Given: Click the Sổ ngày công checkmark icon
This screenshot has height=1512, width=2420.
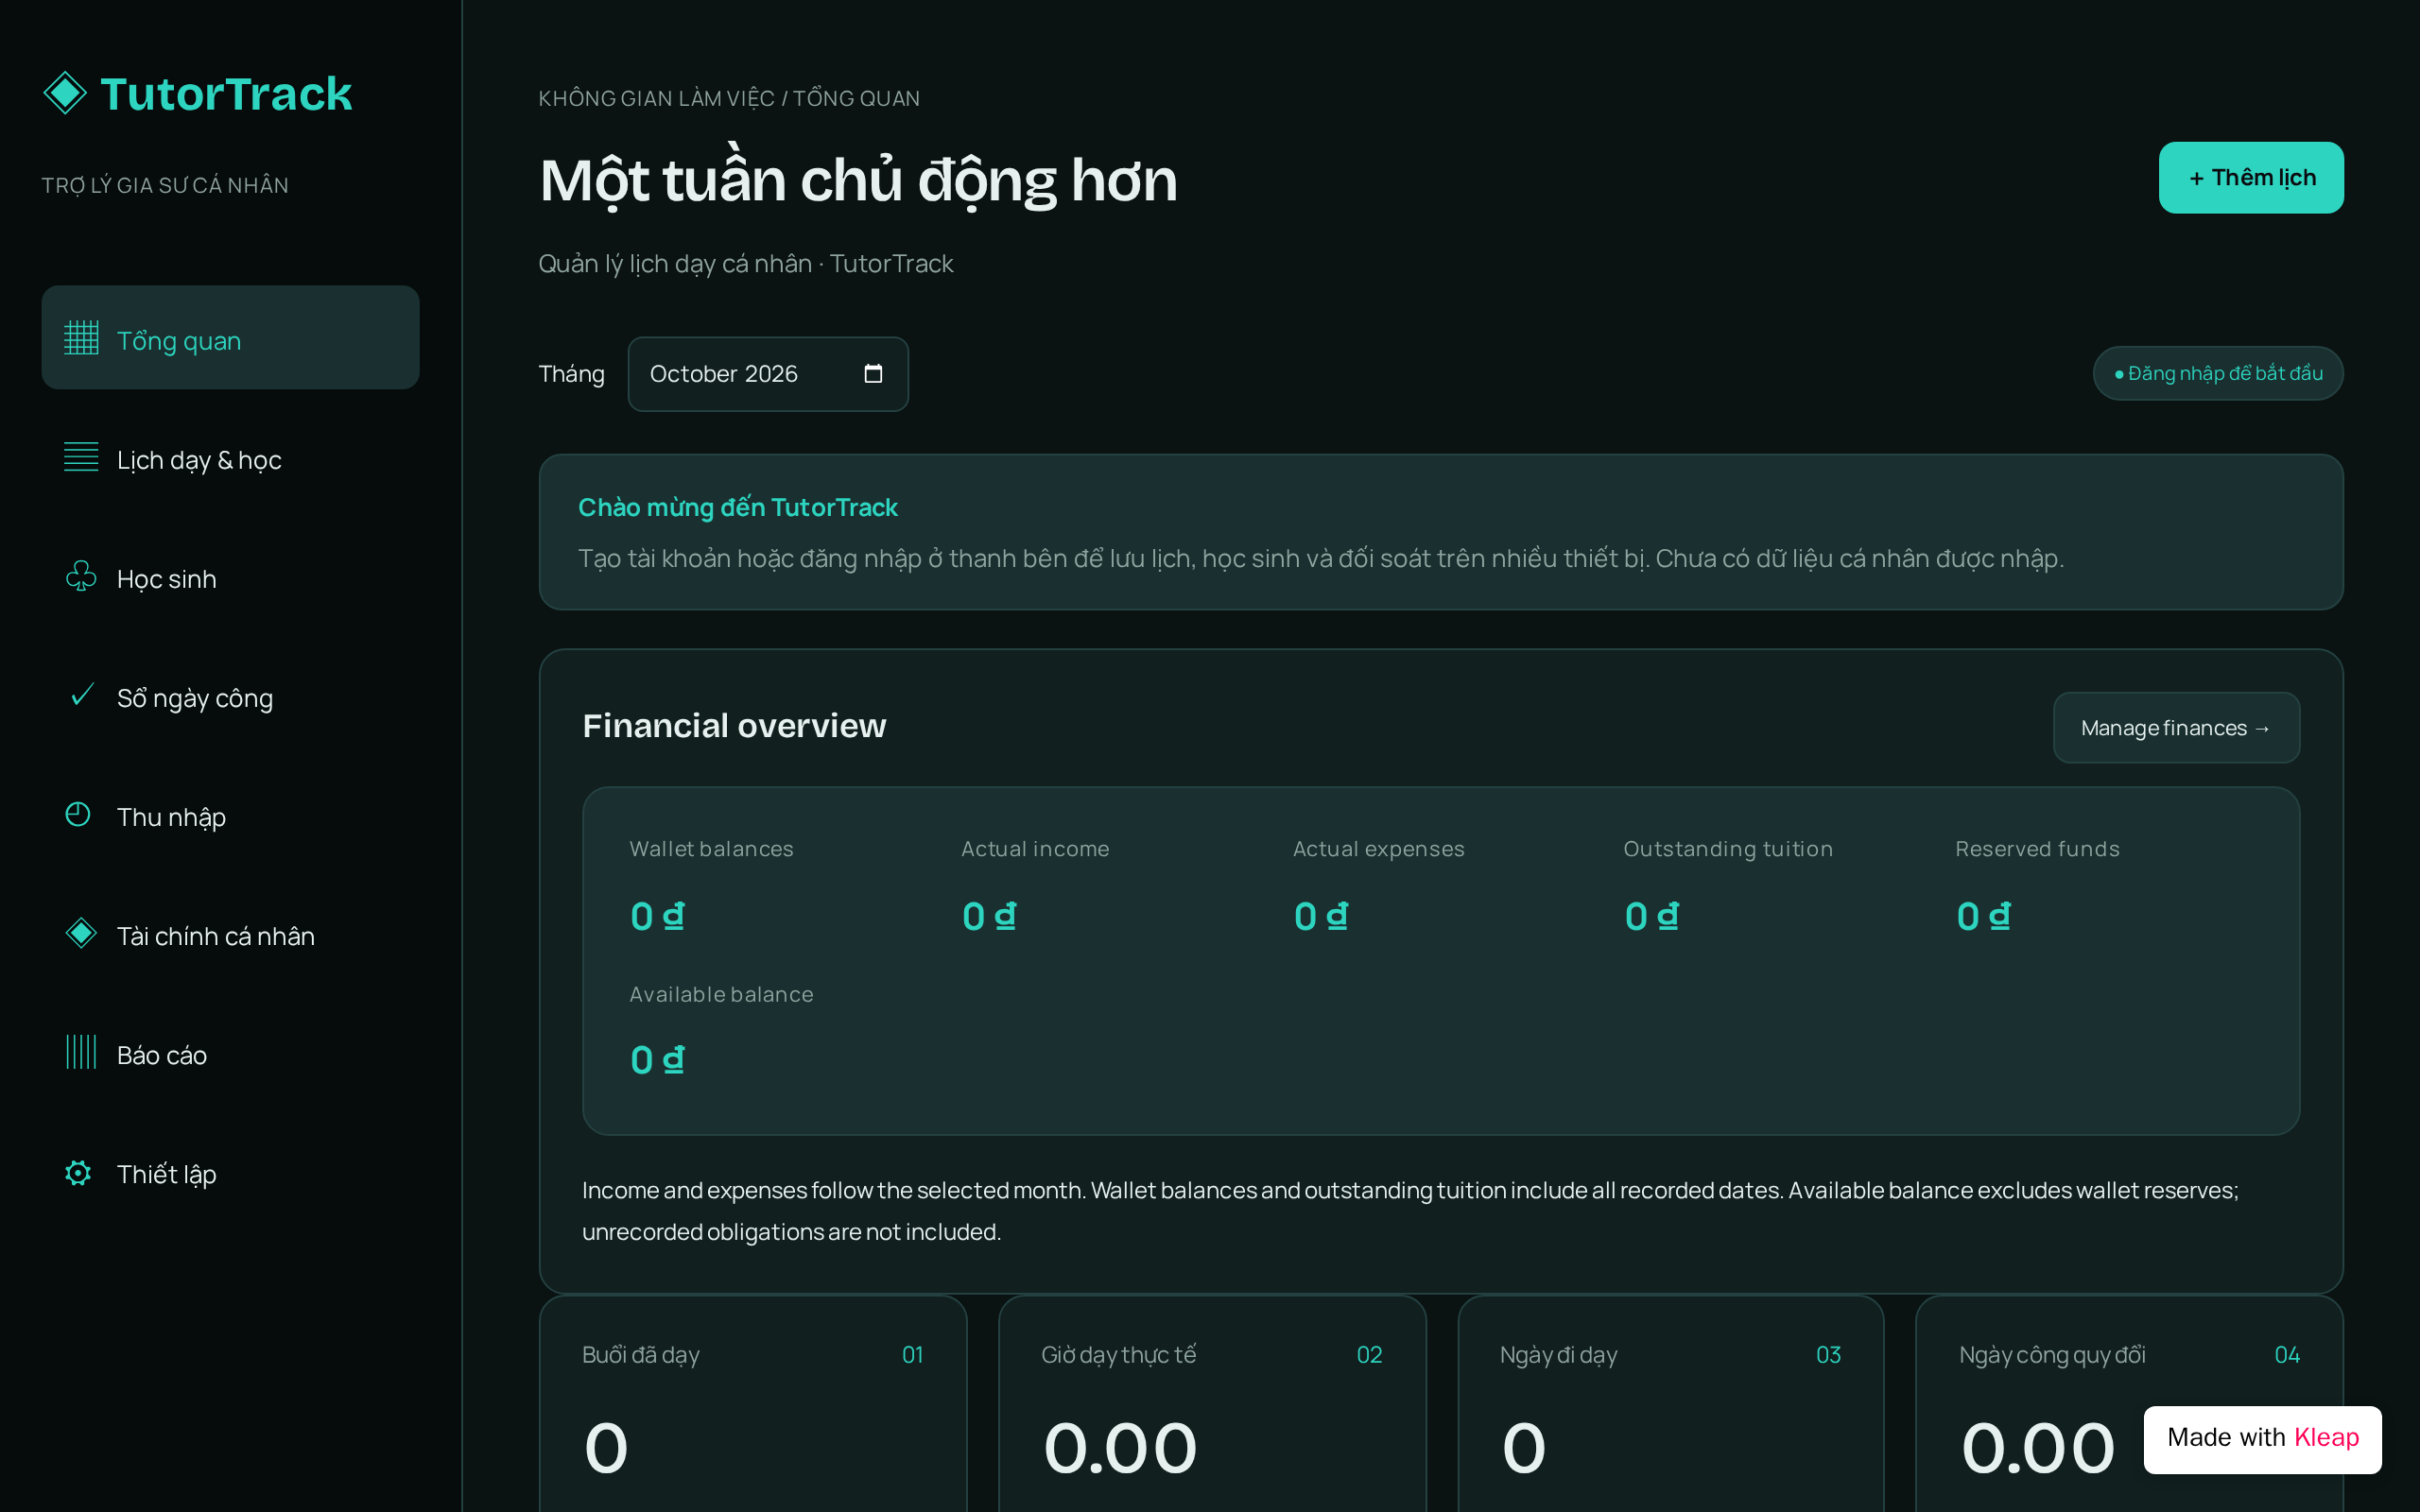Looking at the screenshot, I should coord(82,694).
